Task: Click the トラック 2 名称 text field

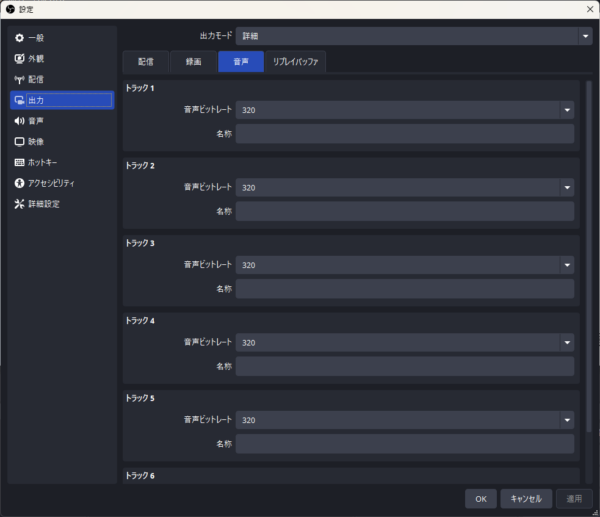Action: (405, 211)
